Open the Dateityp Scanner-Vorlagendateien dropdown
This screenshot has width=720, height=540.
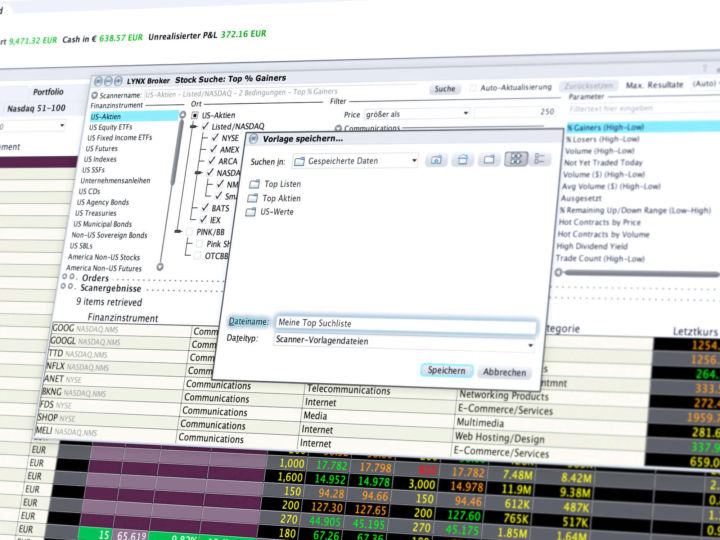(x=405, y=342)
